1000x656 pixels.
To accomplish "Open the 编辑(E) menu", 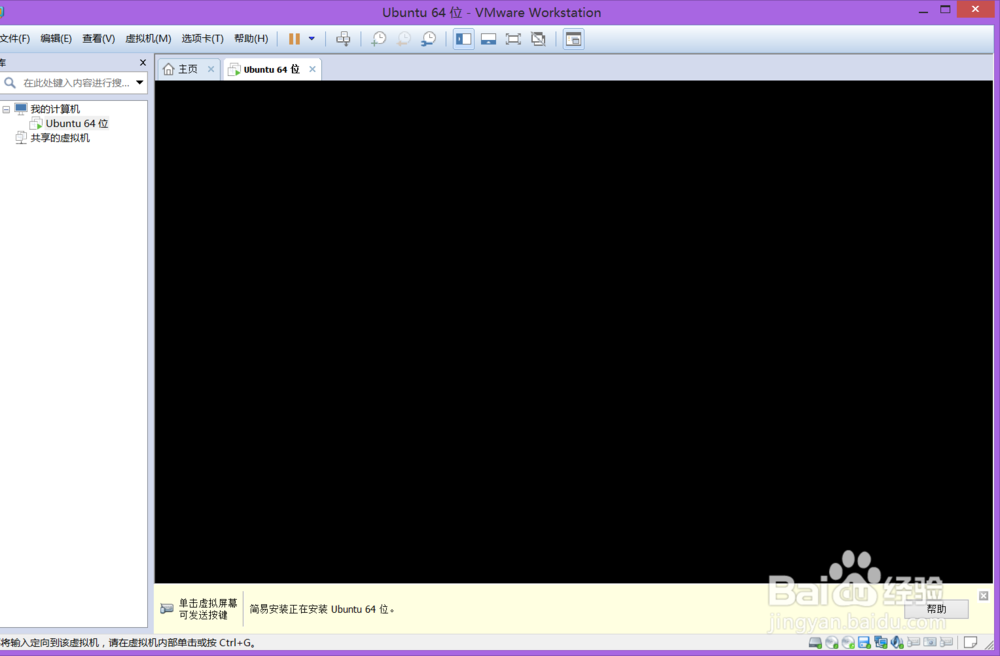I will click(x=56, y=39).
